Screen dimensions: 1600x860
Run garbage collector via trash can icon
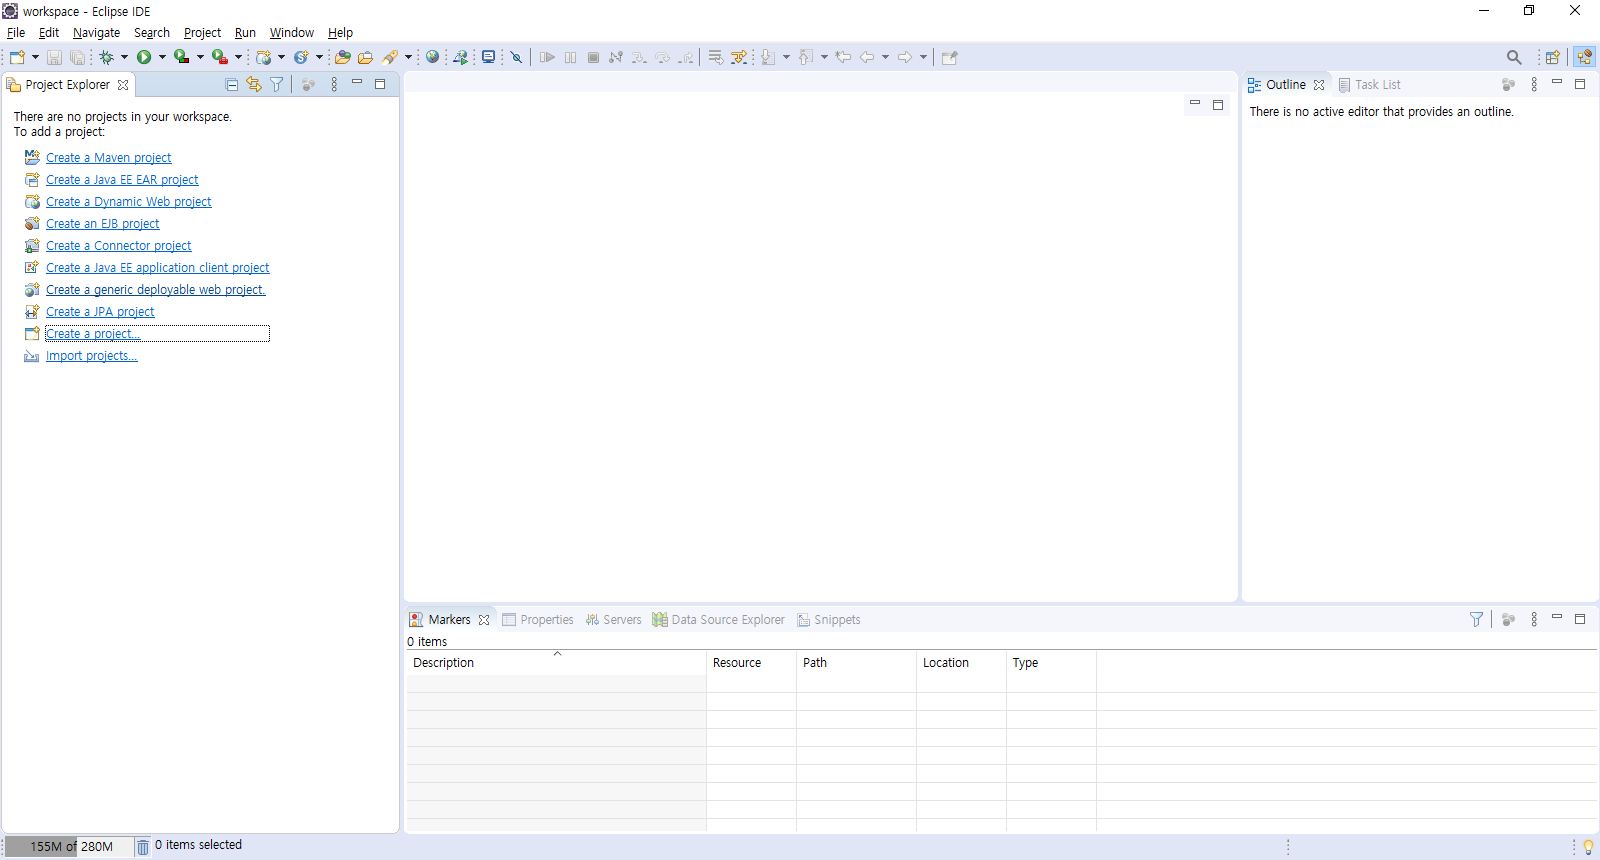[143, 847]
